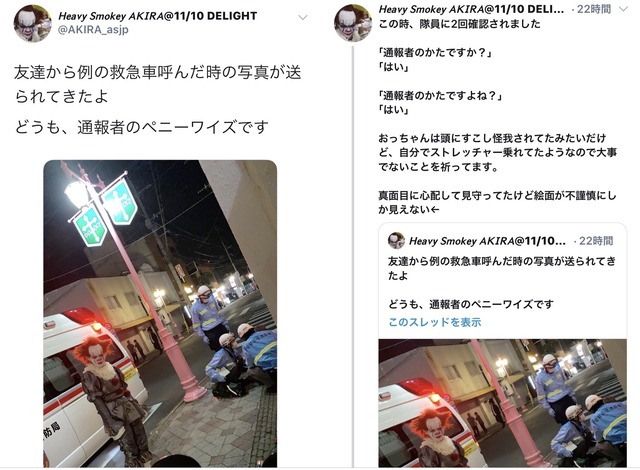Open the quoted tweet's 22時間 timestamp

pyautogui.click(x=596, y=241)
